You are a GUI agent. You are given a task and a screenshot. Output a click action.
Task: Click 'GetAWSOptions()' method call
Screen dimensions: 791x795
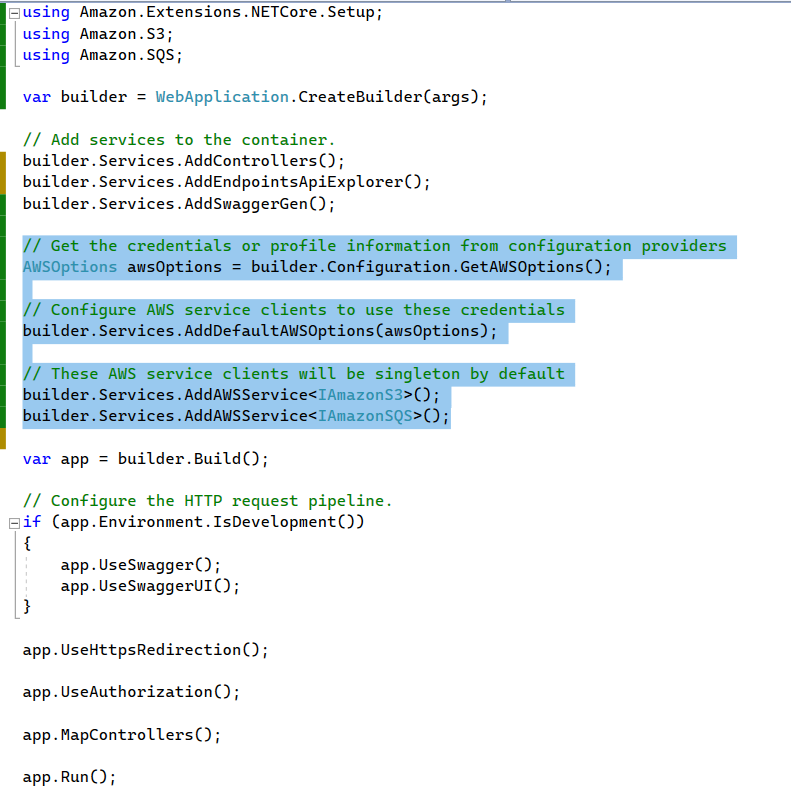point(531,267)
